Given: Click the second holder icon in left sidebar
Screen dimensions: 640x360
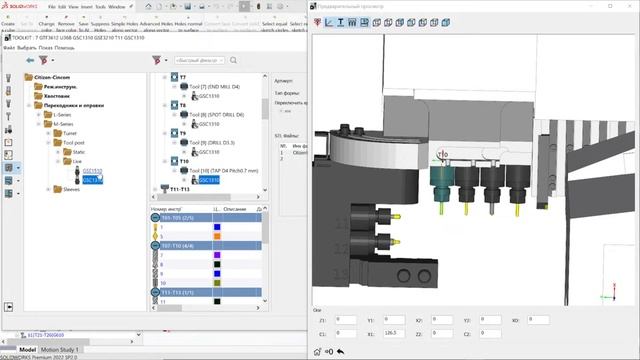Looking at the screenshot, I should [x=8, y=91].
